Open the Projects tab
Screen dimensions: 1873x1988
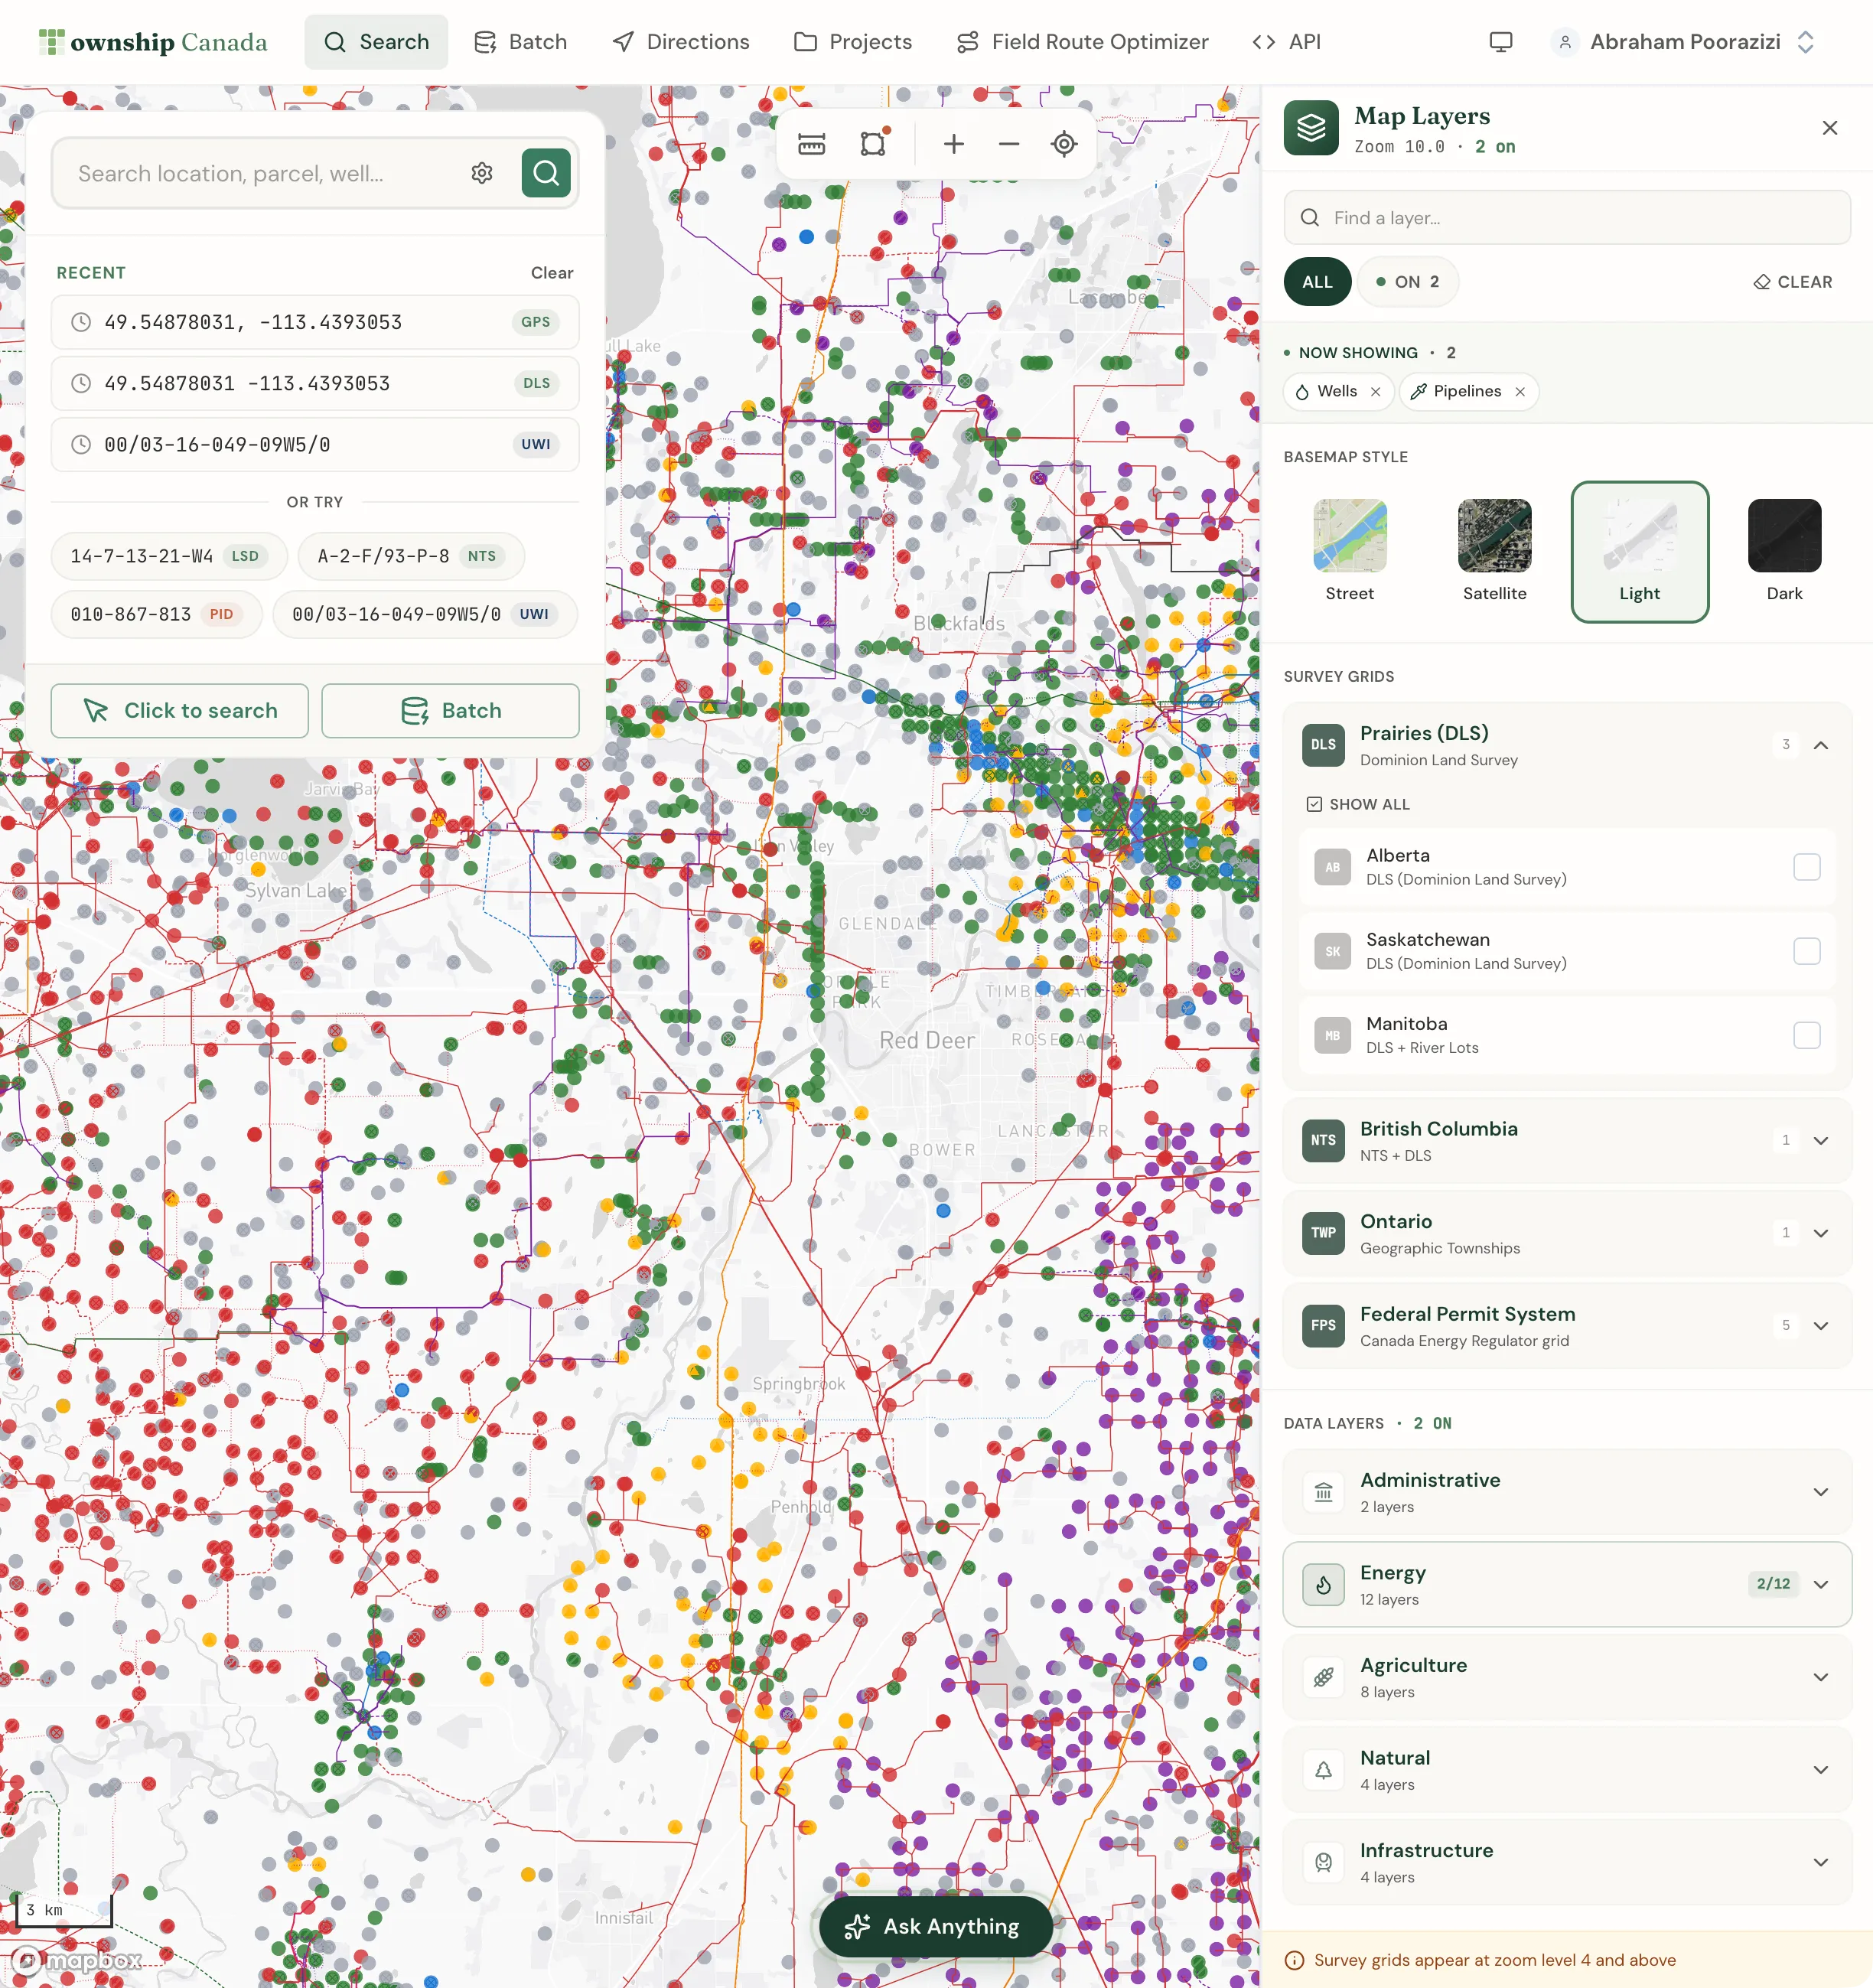coord(853,42)
